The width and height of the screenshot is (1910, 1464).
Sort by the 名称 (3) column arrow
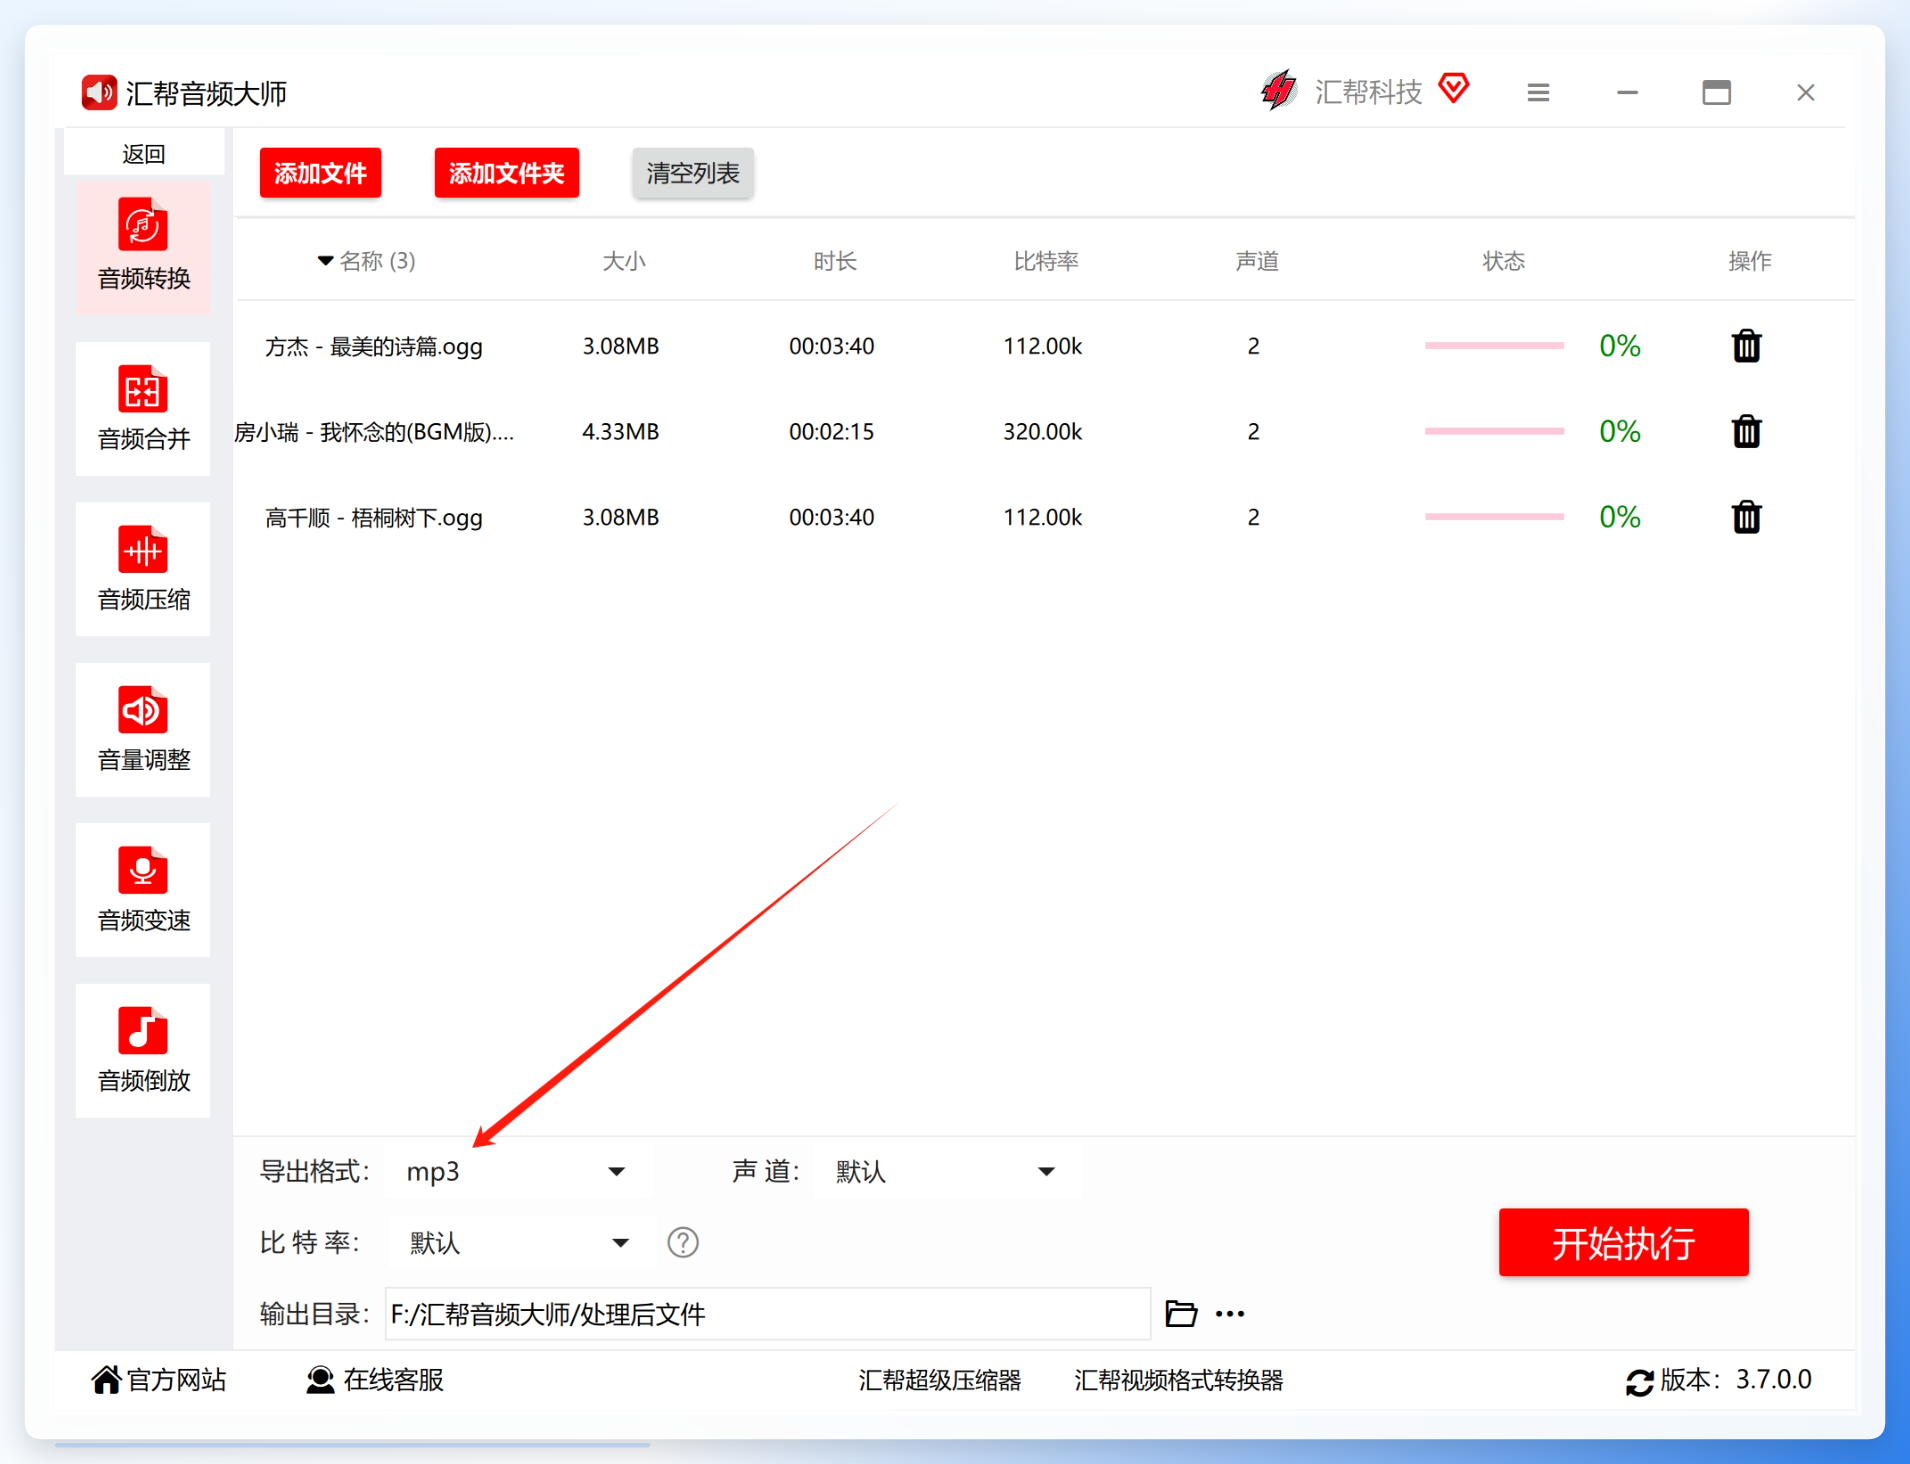pos(325,261)
